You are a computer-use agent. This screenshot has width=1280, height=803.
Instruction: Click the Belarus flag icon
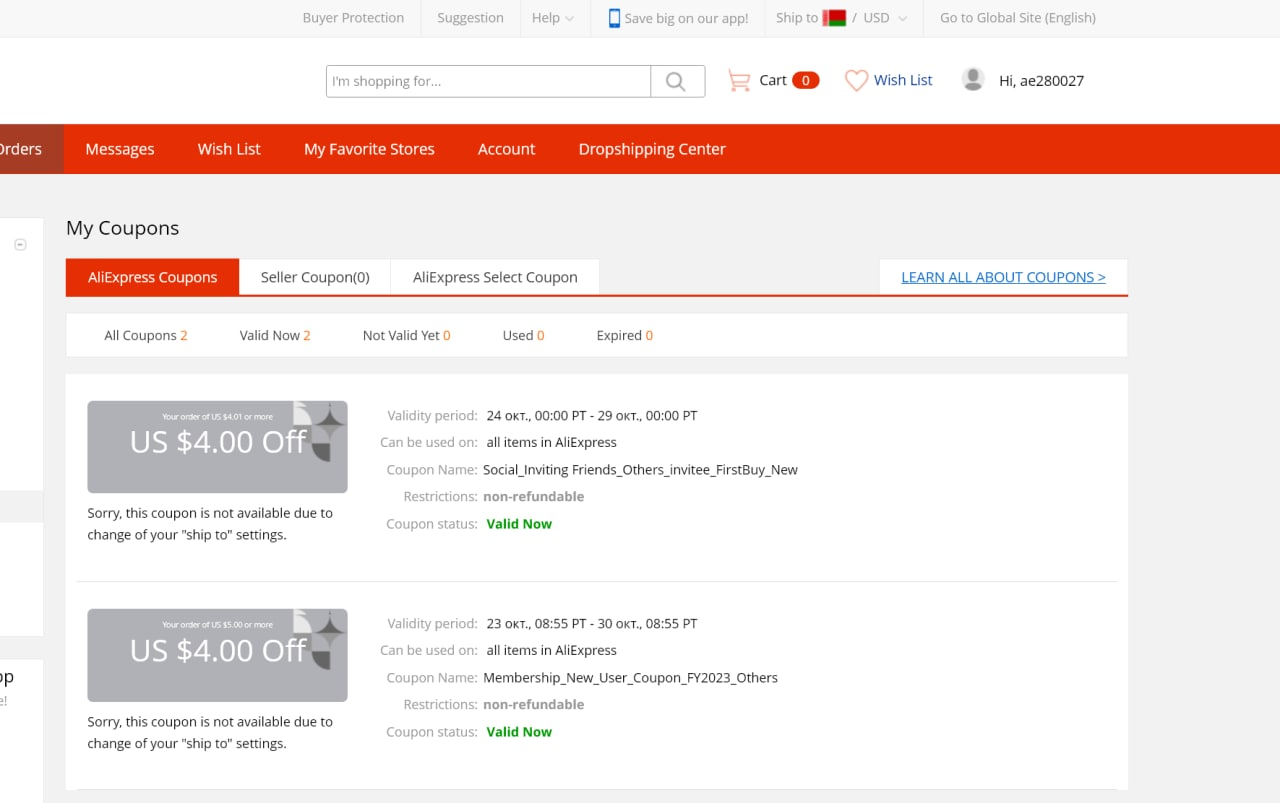click(834, 18)
